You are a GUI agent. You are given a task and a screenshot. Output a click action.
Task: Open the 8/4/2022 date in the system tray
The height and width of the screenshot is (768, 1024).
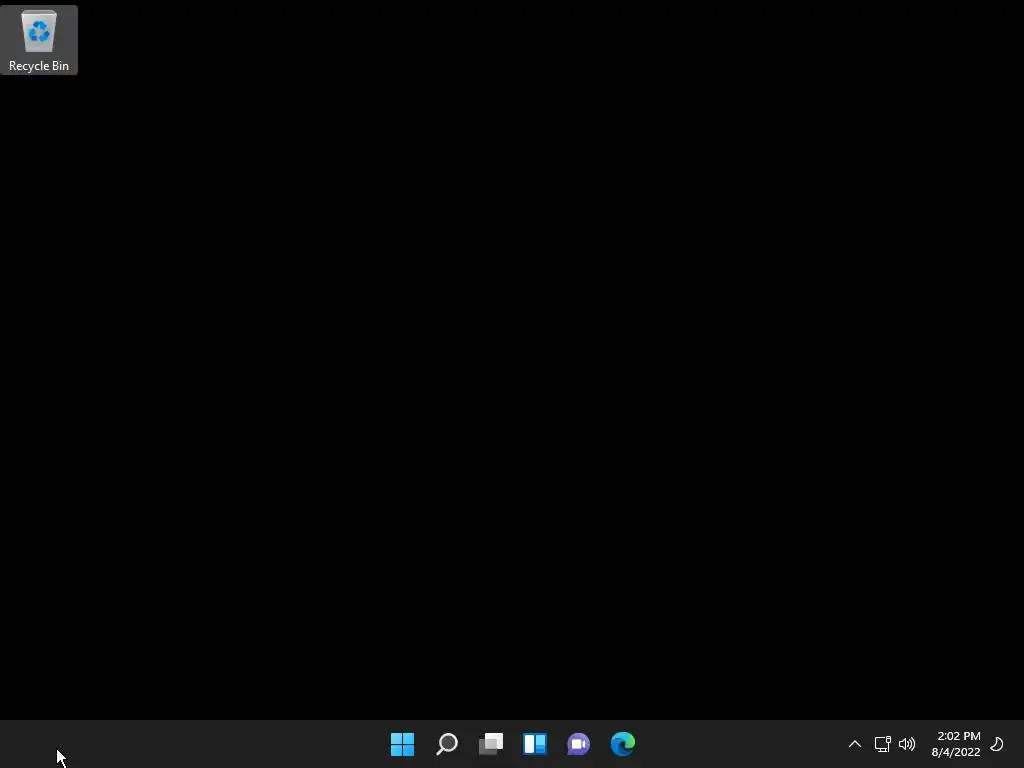tap(956, 752)
